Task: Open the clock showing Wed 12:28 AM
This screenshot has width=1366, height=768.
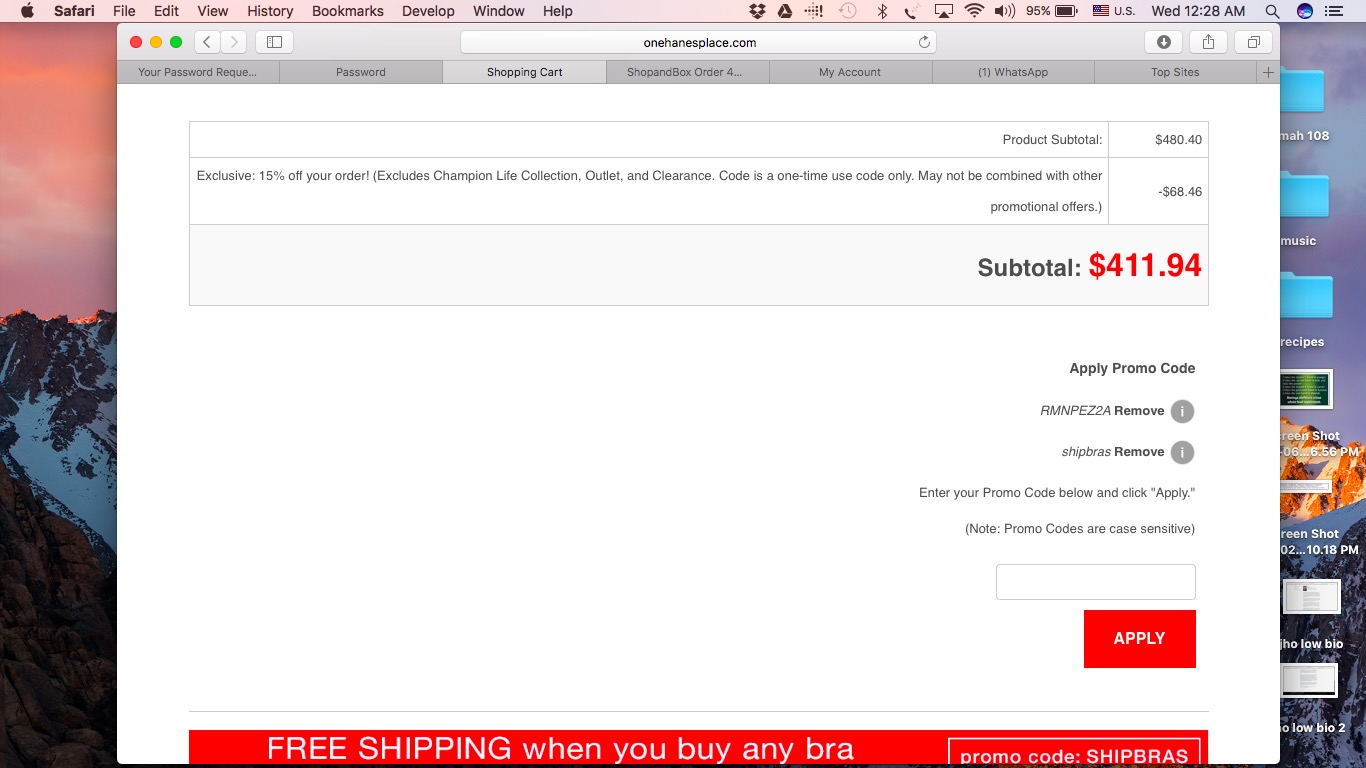Action: click(1198, 11)
